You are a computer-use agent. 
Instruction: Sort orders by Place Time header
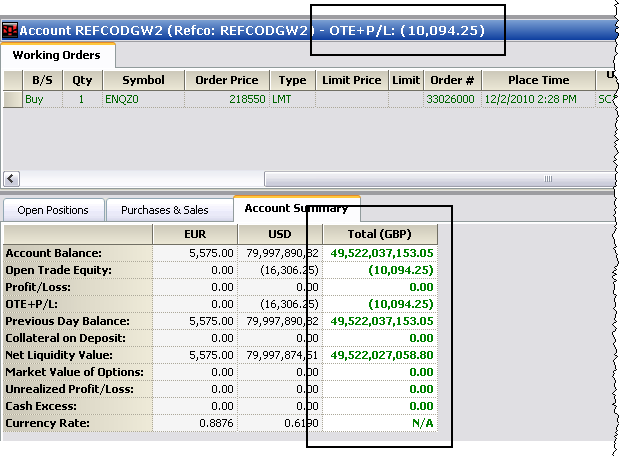click(538, 80)
